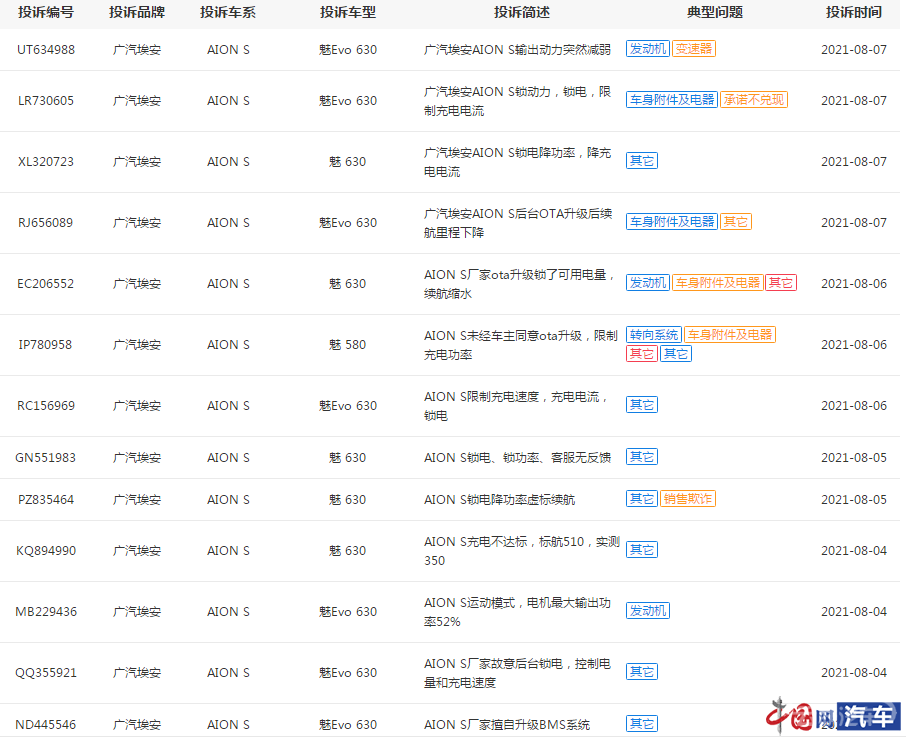Click 其它 tag in GN551983 row
Viewport: 906px width, 744px height.
[642, 457]
